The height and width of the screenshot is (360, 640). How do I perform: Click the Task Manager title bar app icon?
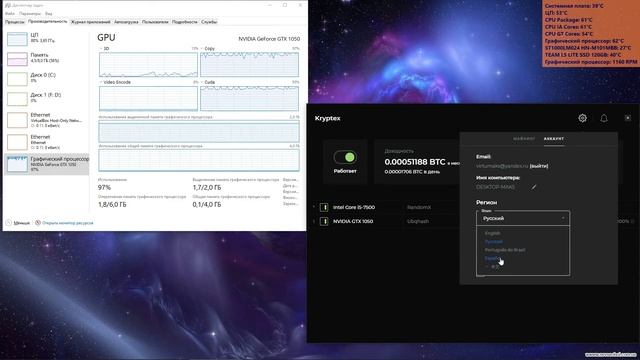(8, 5)
